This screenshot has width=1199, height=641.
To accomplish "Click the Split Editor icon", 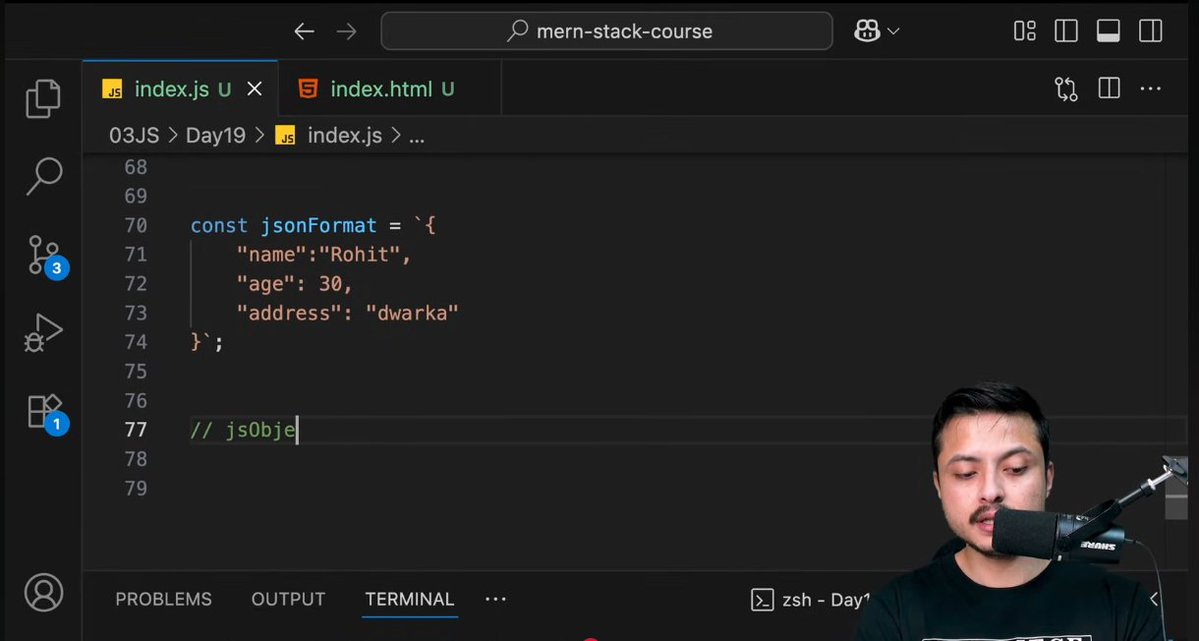I will click(1108, 88).
